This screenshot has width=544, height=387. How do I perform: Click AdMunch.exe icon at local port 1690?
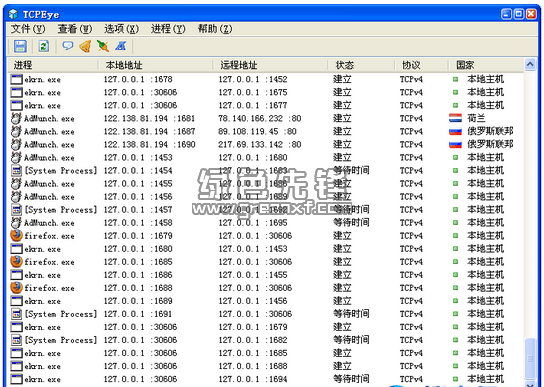point(16,144)
